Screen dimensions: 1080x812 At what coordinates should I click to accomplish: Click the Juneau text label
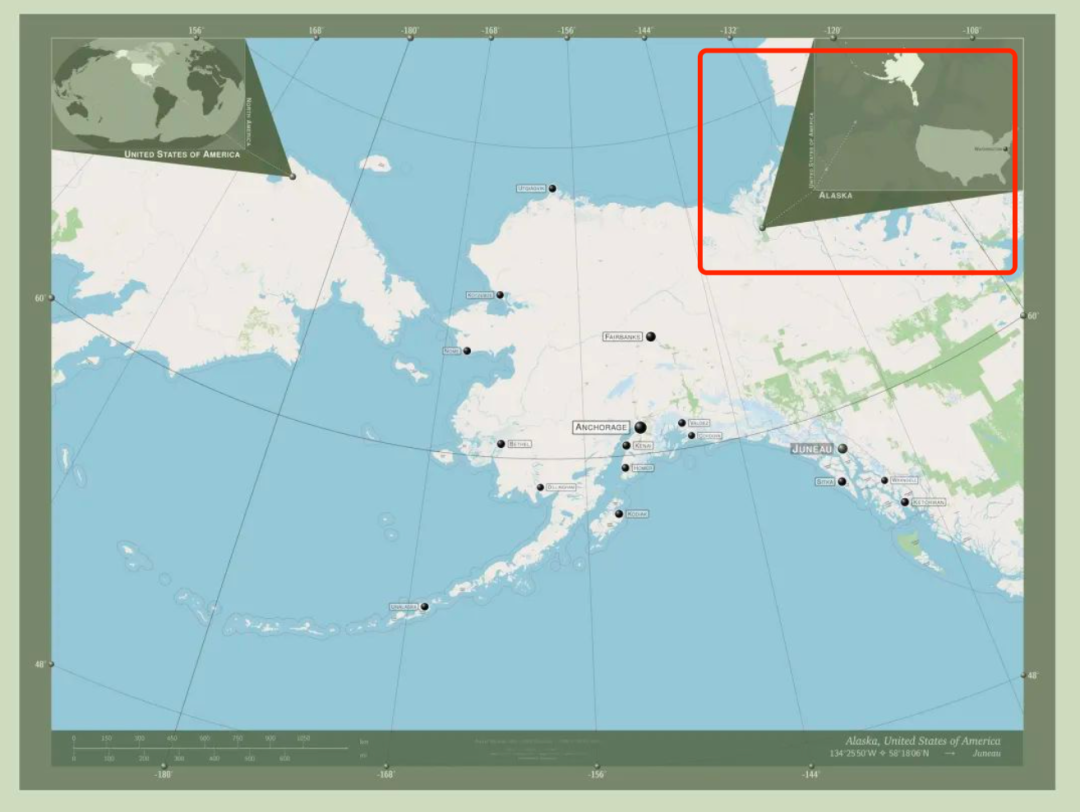click(x=812, y=449)
